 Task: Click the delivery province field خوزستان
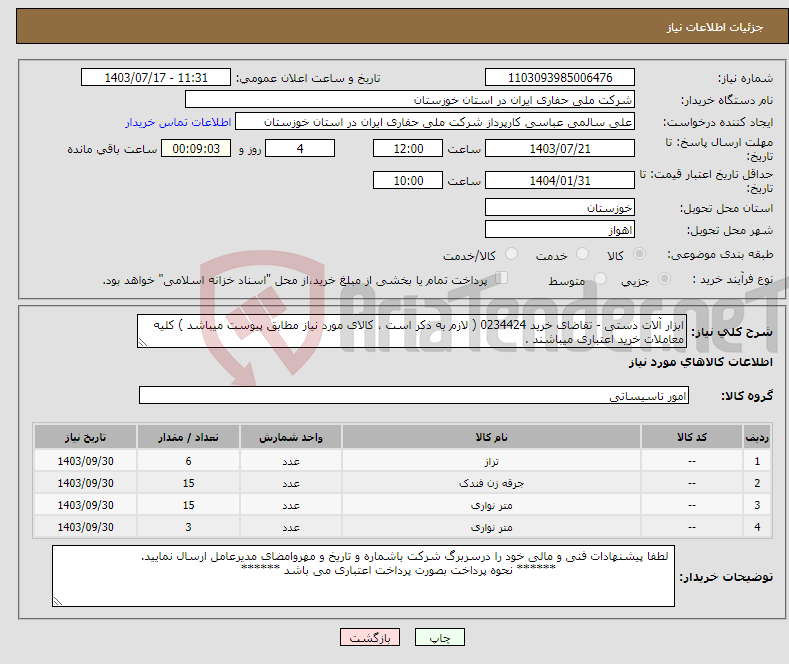pyautogui.click(x=560, y=207)
